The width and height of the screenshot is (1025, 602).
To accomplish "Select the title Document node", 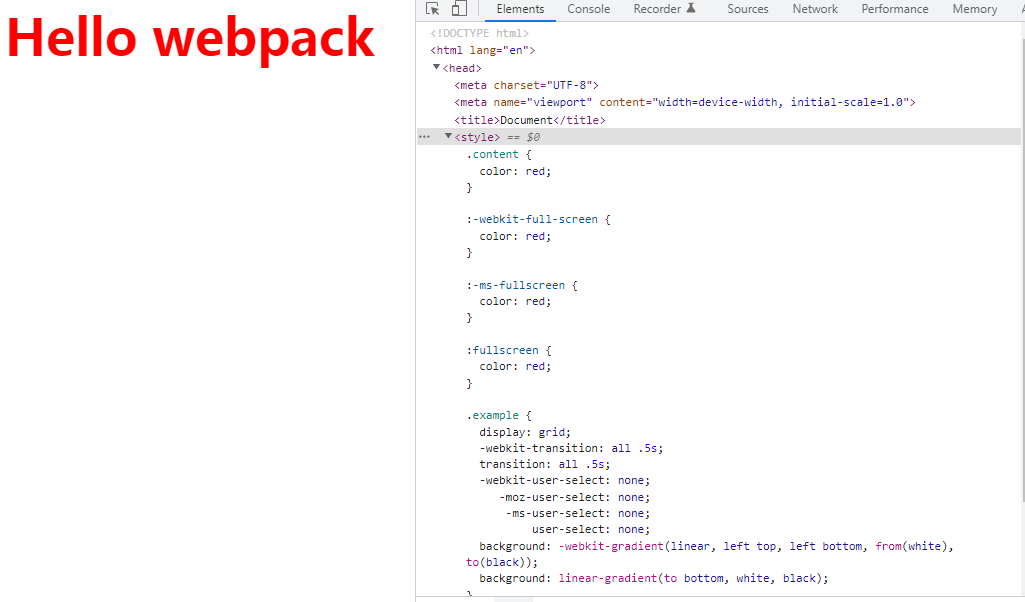I will point(529,120).
